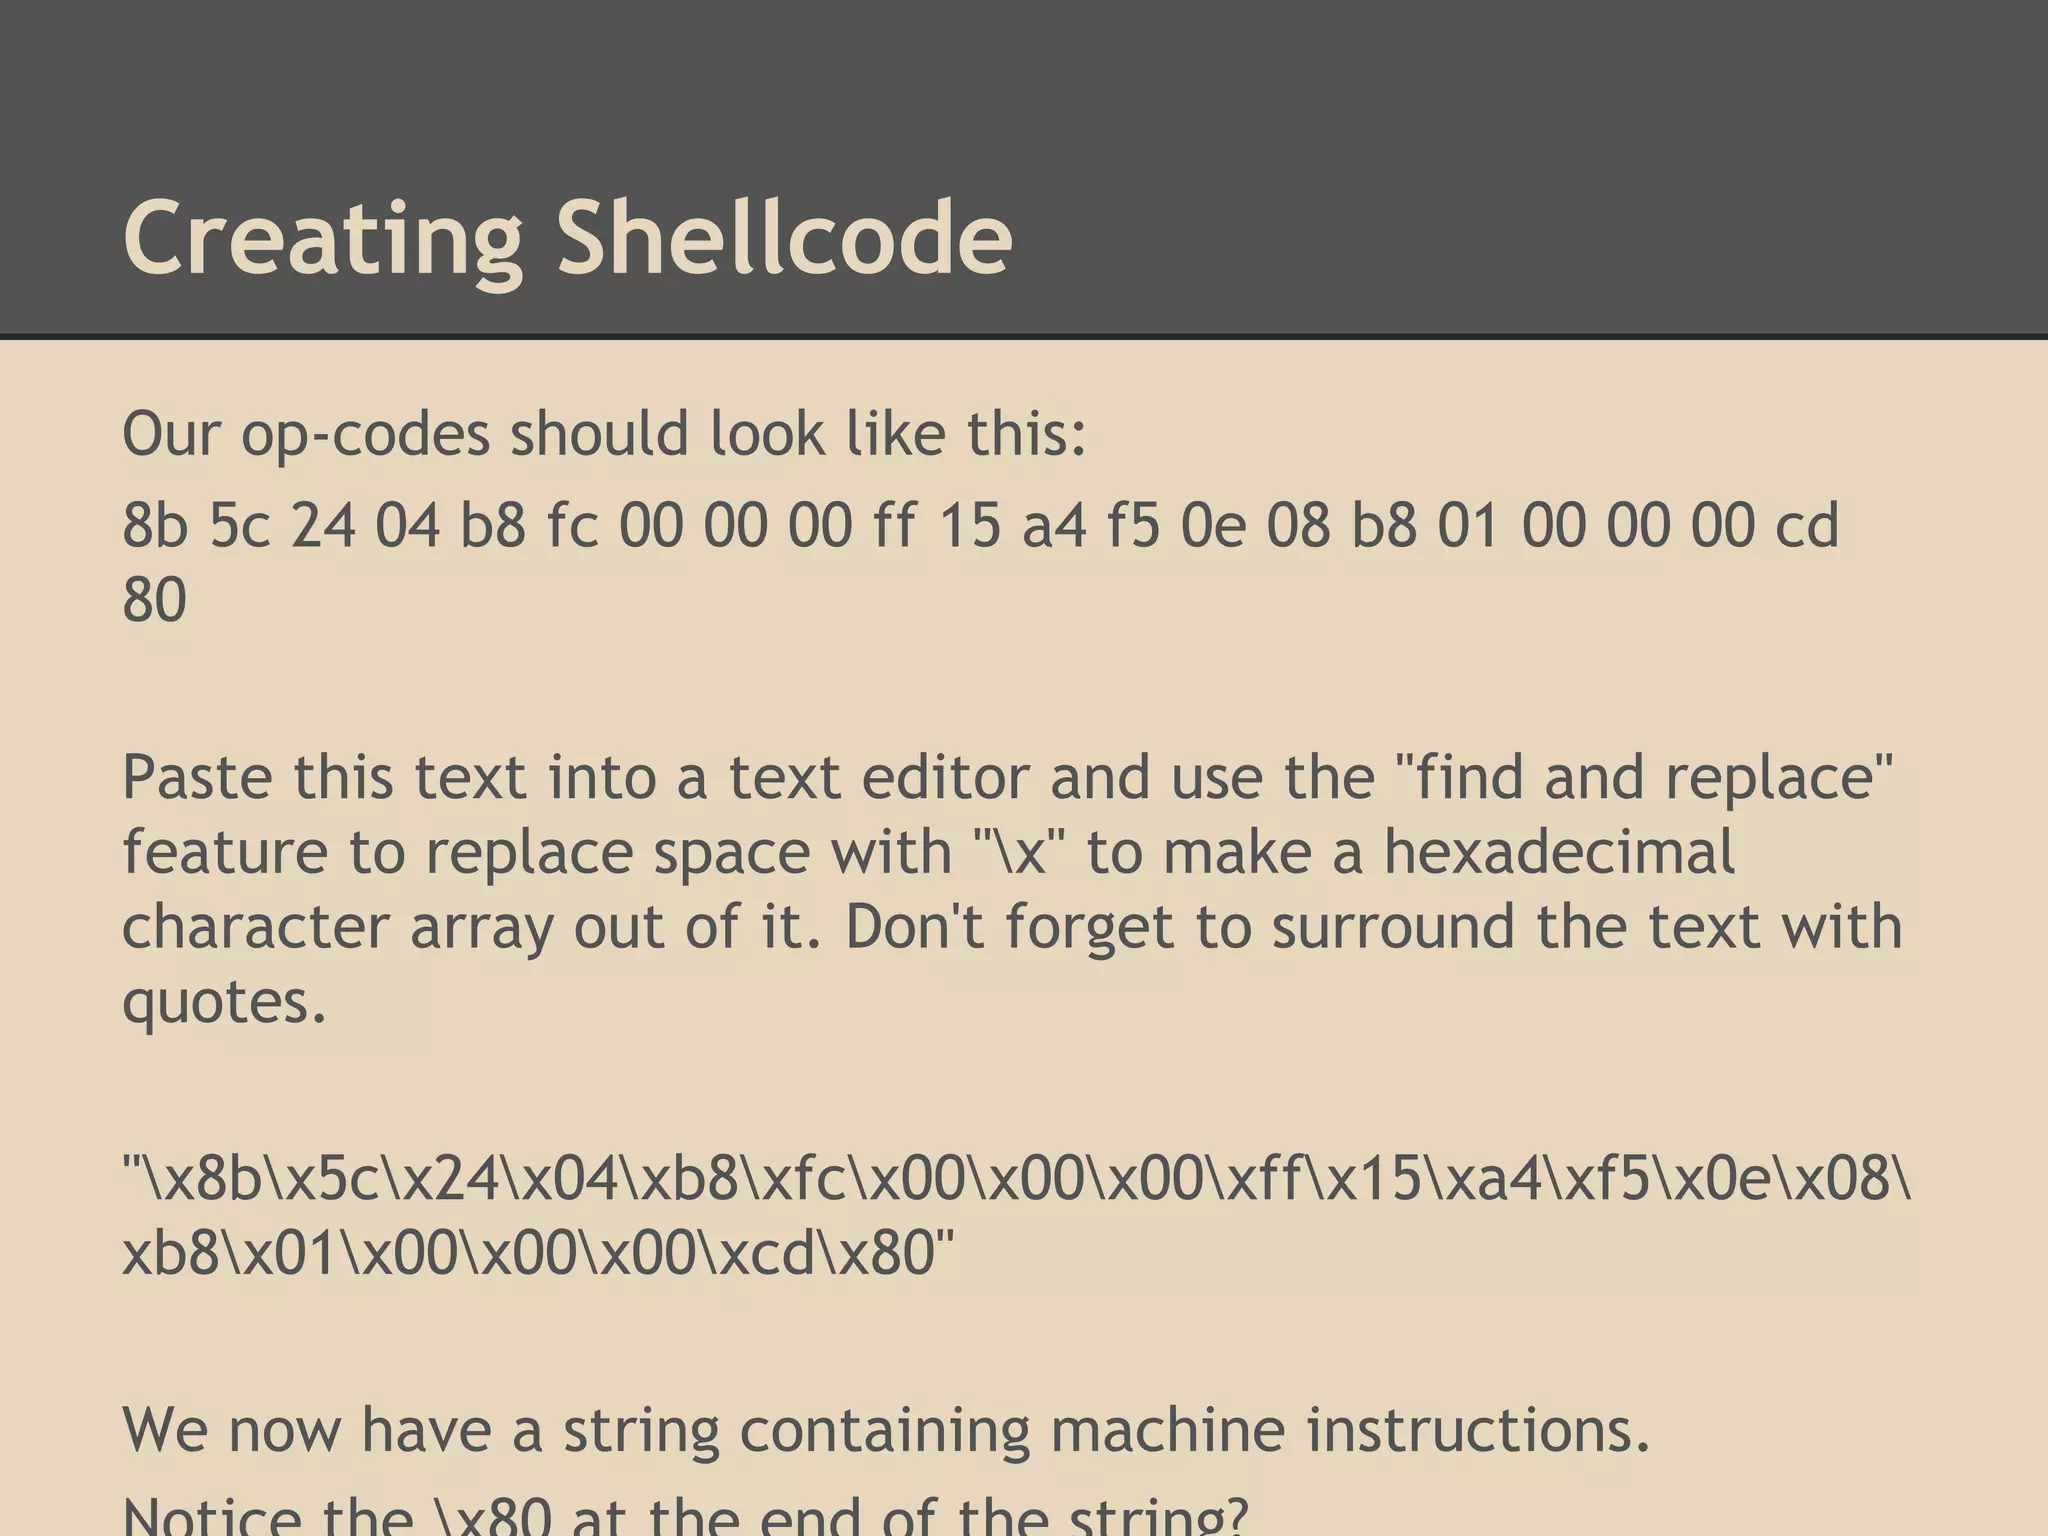Click the "cd" byte ending the first op-code line
The width and height of the screenshot is (2048, 1536).
click(1806, 525)
